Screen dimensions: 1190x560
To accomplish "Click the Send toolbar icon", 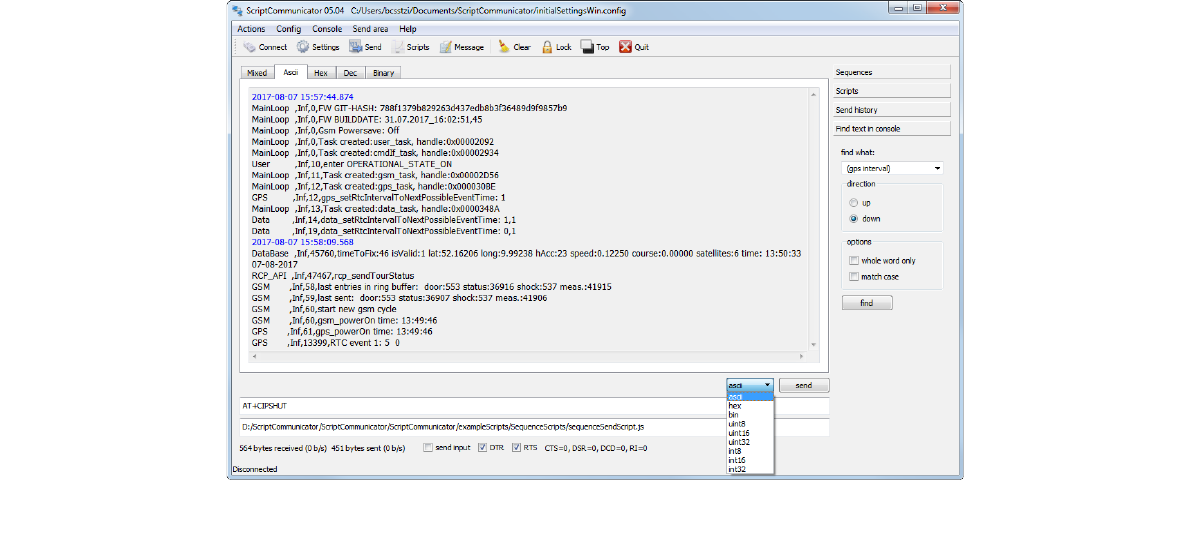I will tap(365, 47).
